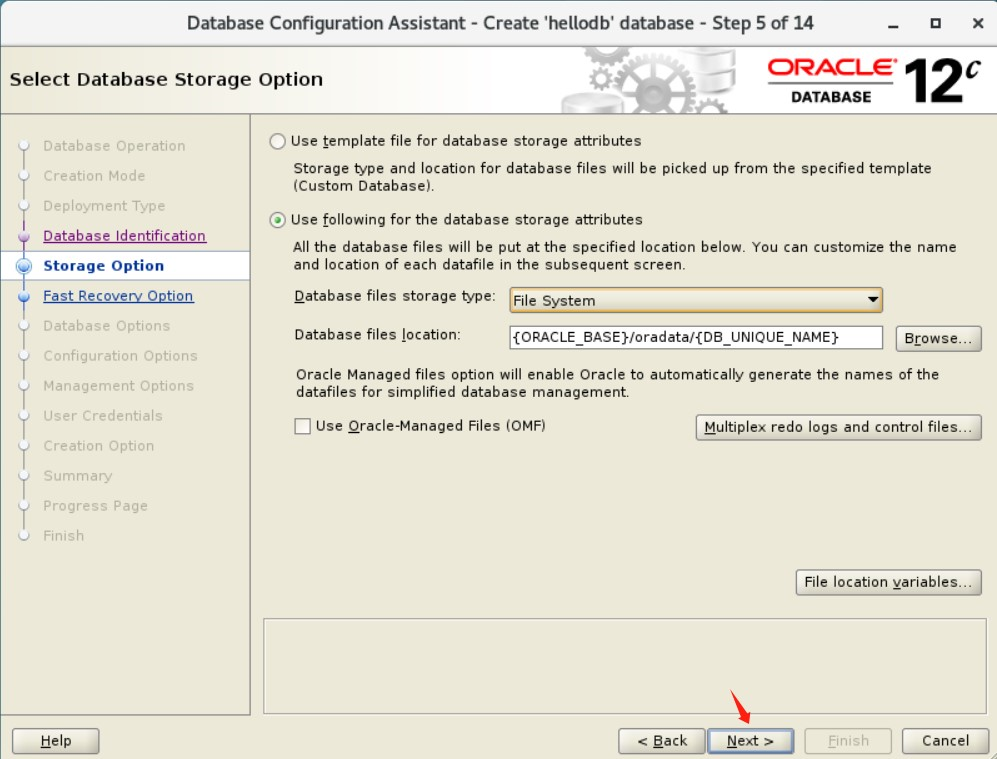Click the 'Database Options' step label
997x759 pixels.
point(107,326)
